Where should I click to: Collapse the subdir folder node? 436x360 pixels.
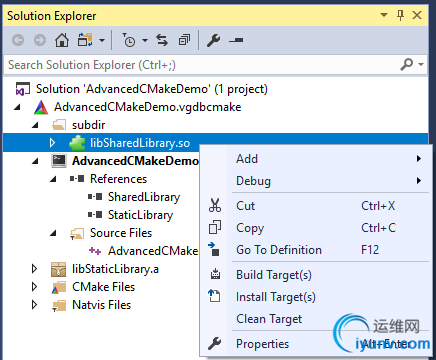(35, 125)
